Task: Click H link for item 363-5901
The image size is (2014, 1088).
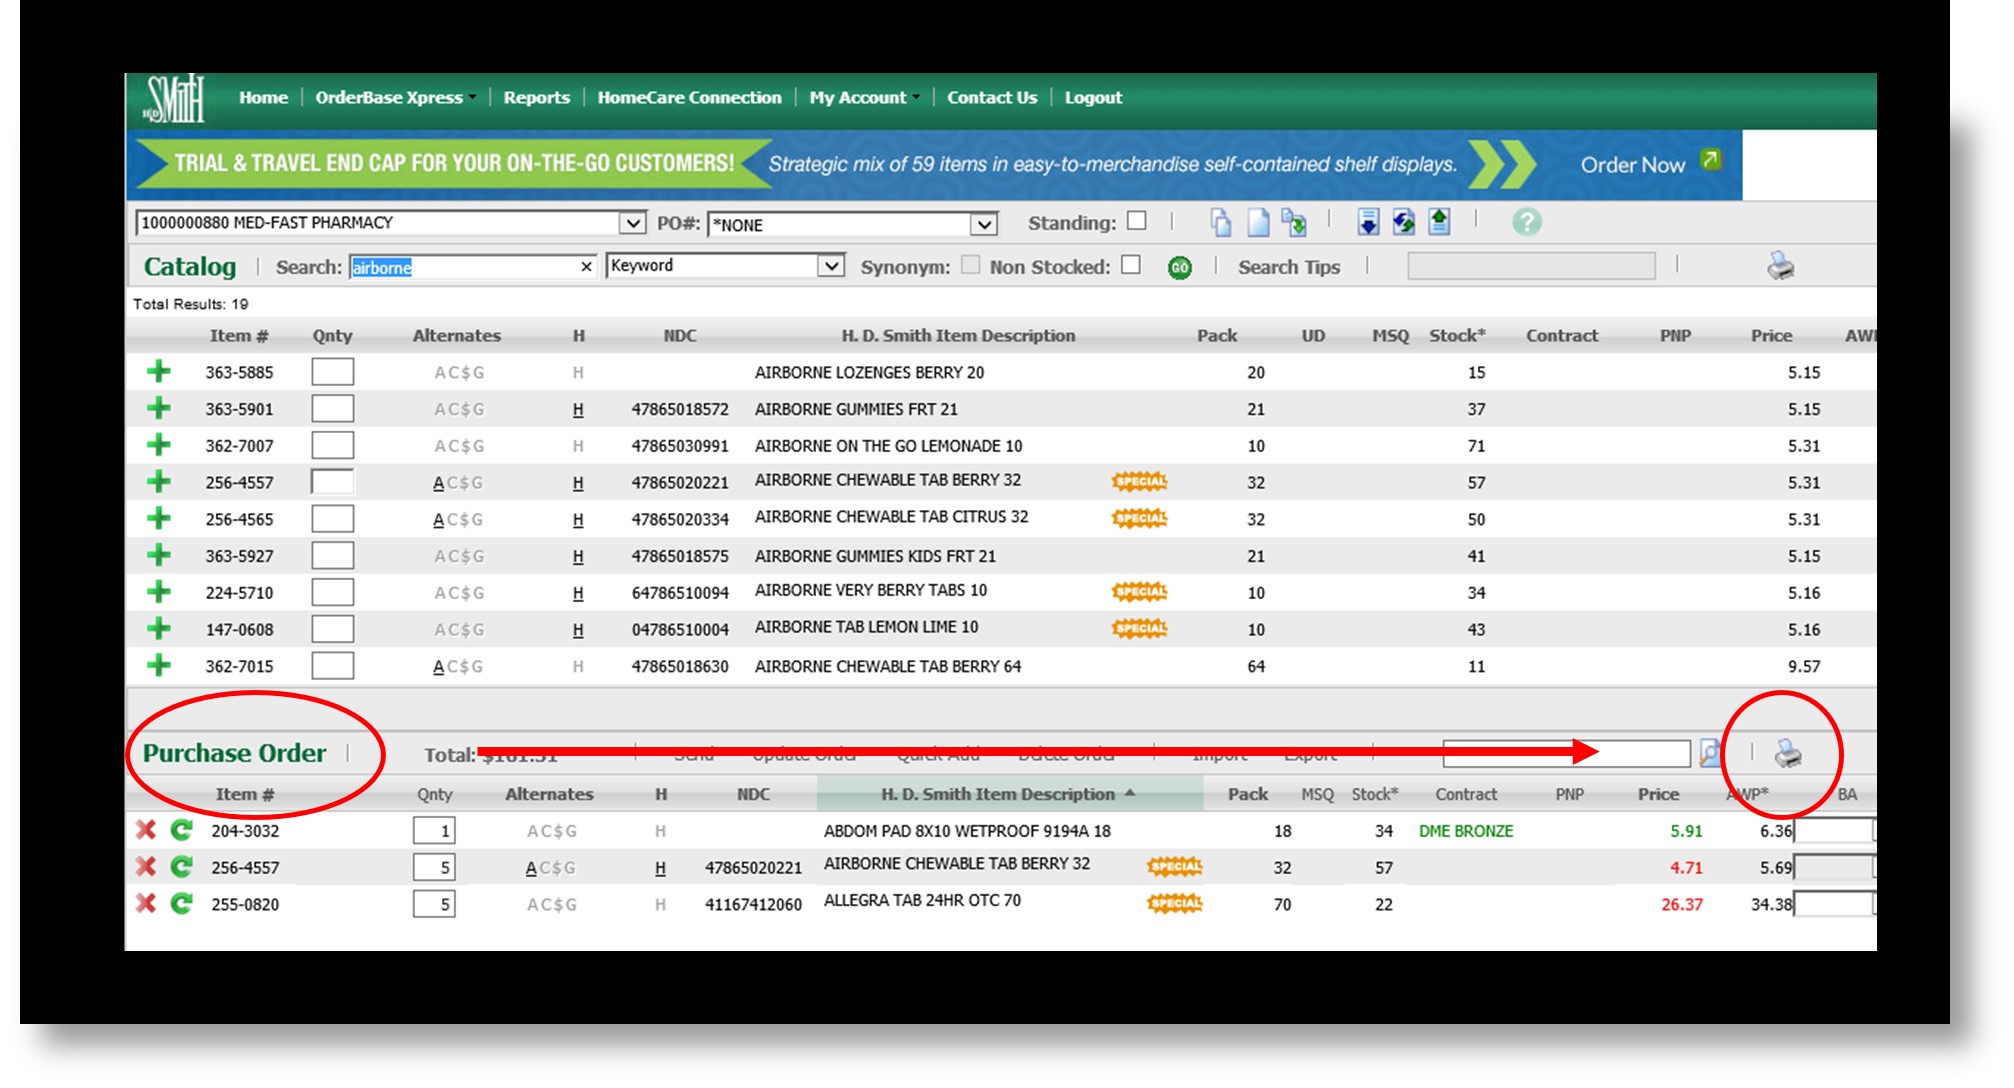Action: click(578, 410)
